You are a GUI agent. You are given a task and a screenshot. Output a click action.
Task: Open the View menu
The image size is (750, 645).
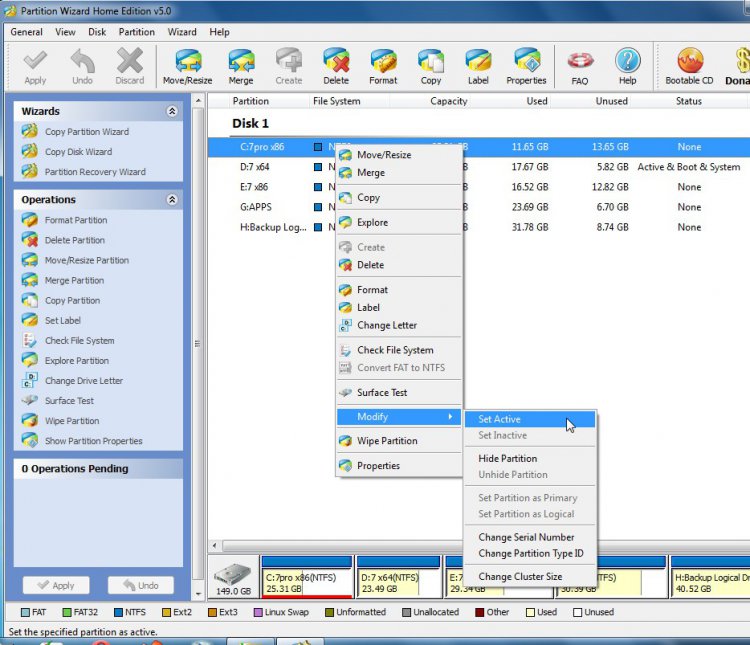(x=65, y=32)
